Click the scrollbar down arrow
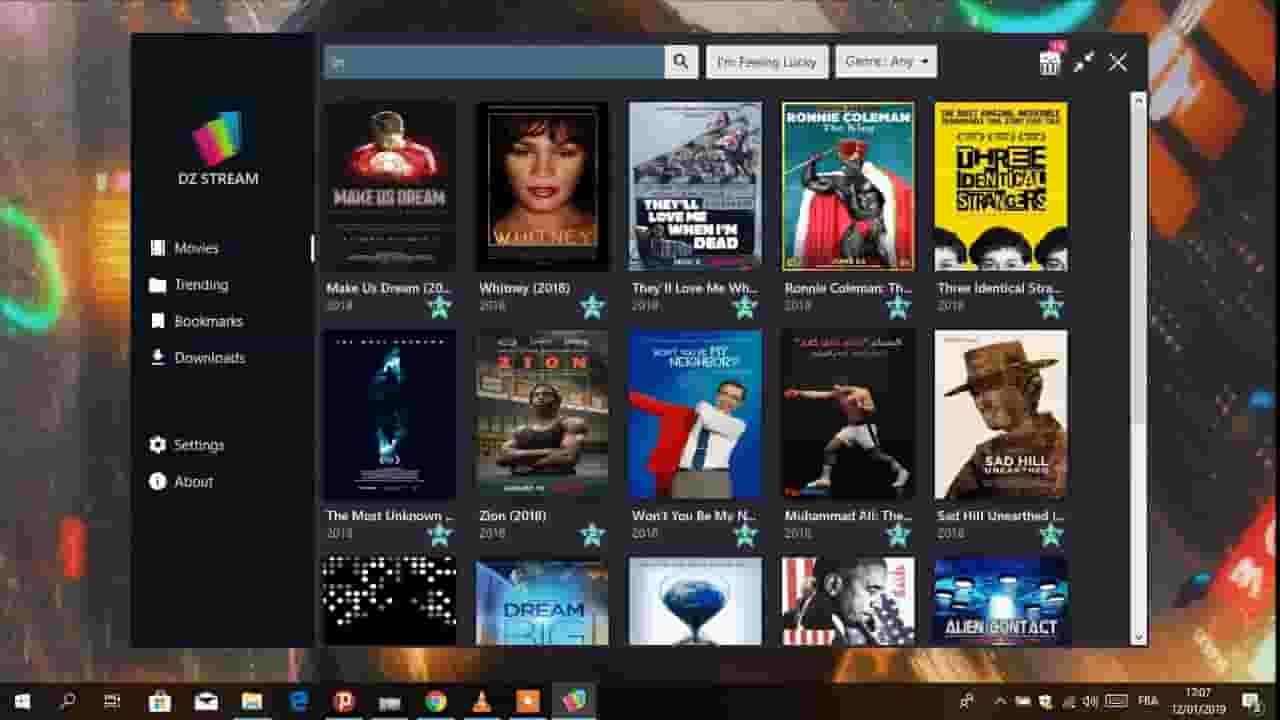The image size is (1280, 720). (1138, 637)
